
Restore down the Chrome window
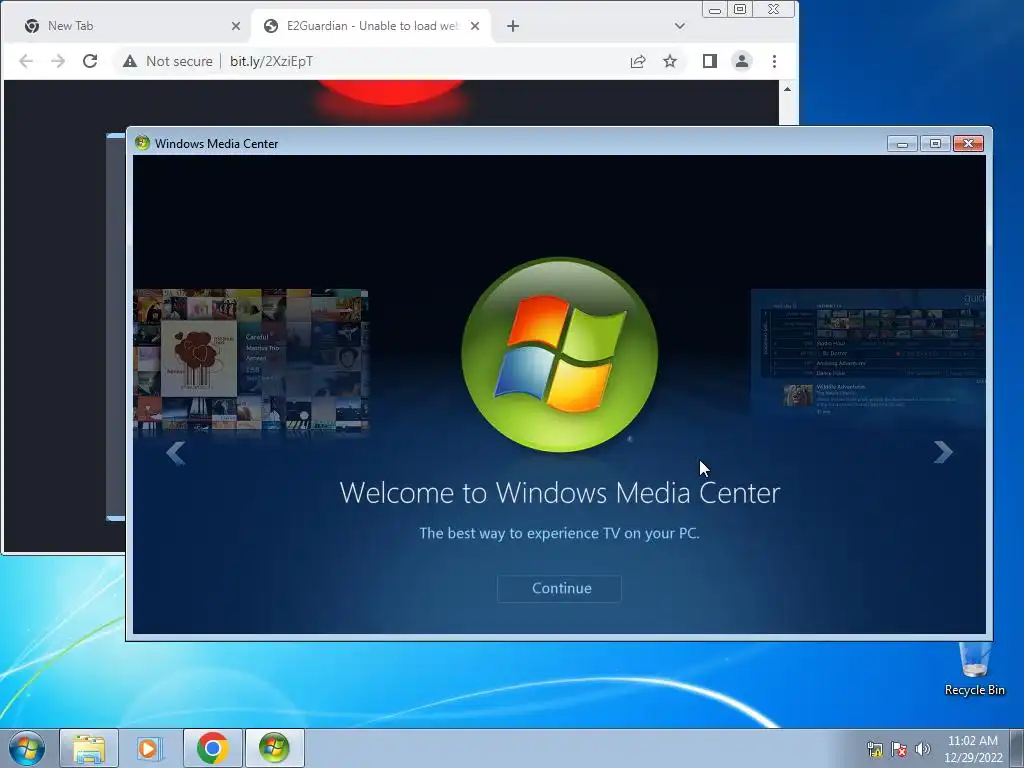740,10
